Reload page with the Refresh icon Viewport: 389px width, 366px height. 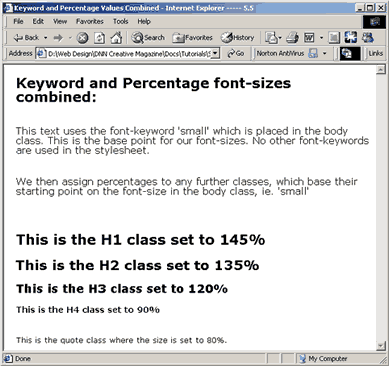click(99, 38)
